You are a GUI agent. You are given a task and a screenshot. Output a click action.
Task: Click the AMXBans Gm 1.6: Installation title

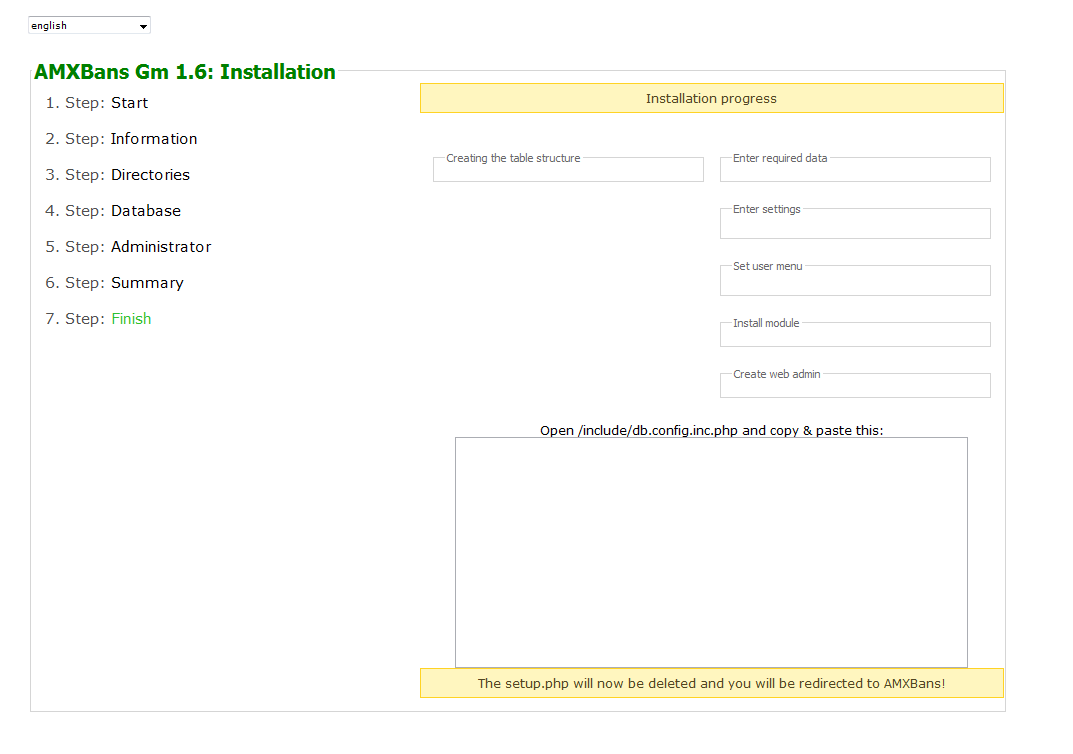(x=185, y=72)
